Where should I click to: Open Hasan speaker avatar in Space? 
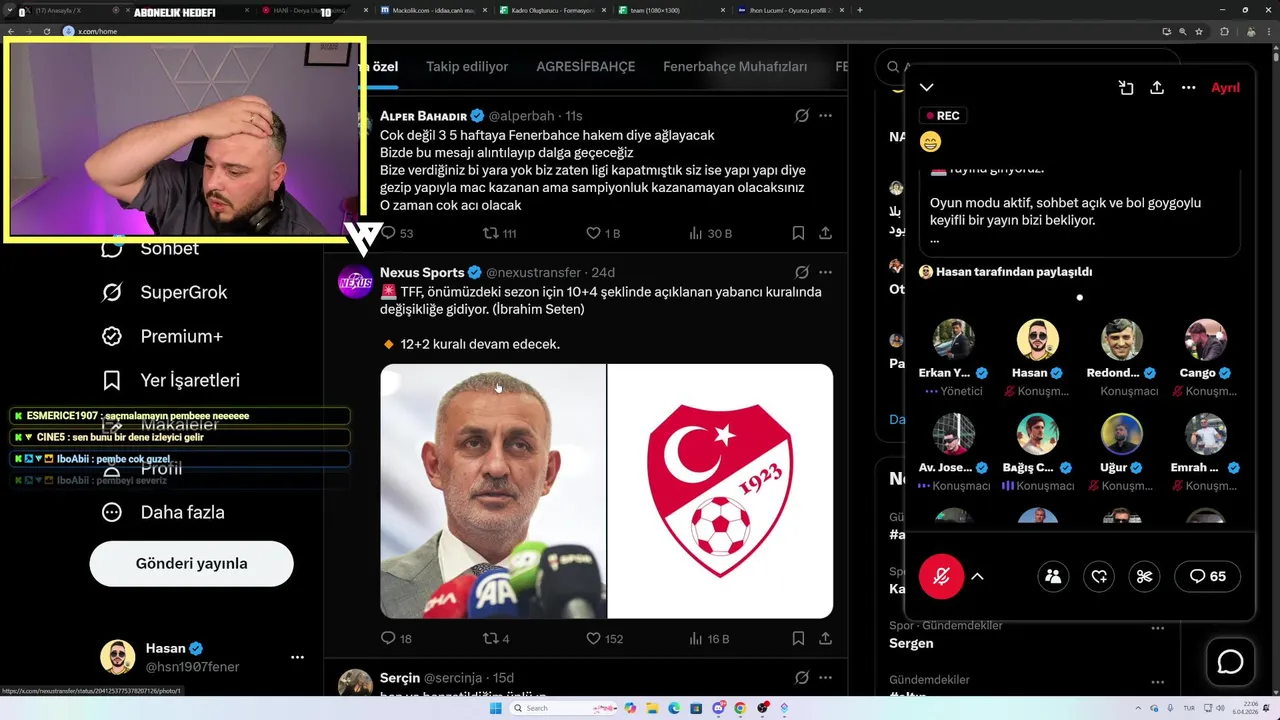(x=1038, y=340)
